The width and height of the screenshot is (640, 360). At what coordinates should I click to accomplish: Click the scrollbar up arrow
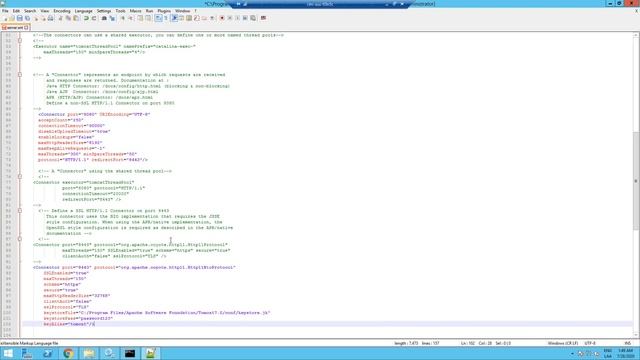pos(636,35)
